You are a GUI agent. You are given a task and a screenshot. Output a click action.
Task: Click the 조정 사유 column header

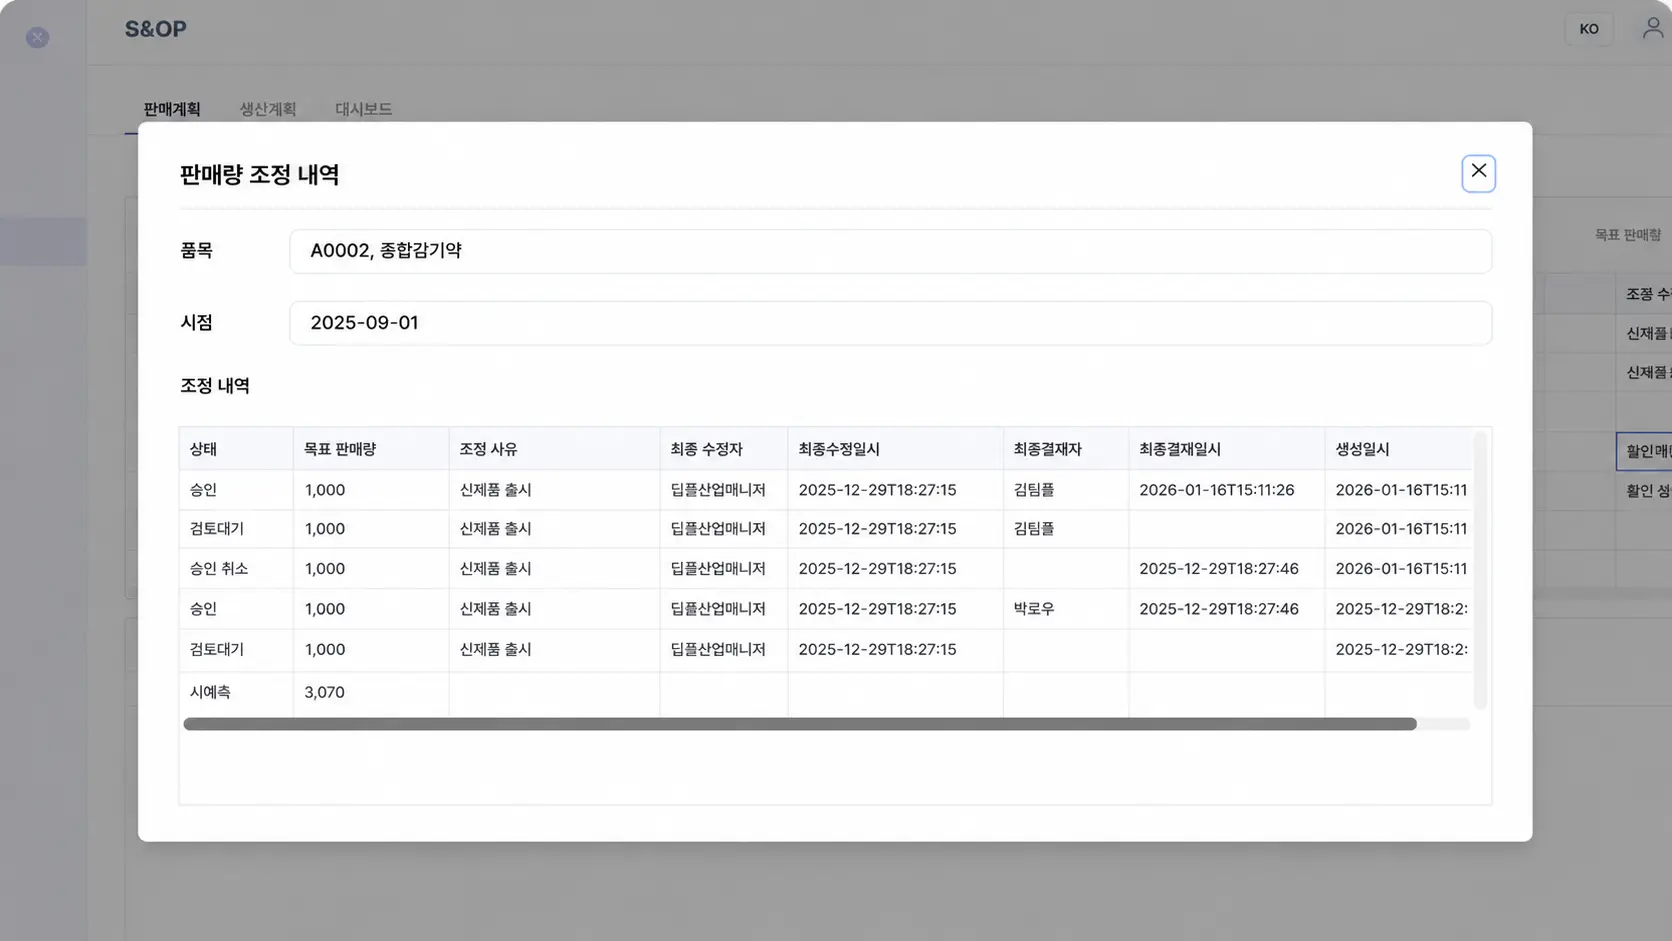click(554, 449)
